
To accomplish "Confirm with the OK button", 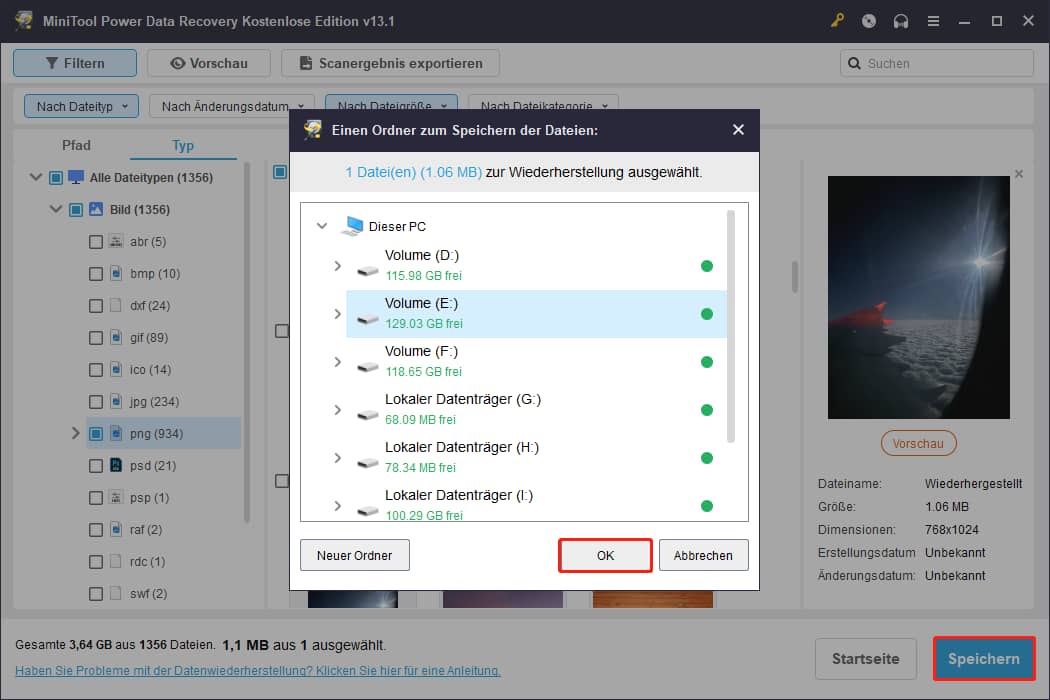I will pyautogui.click(x=605, y=555).
